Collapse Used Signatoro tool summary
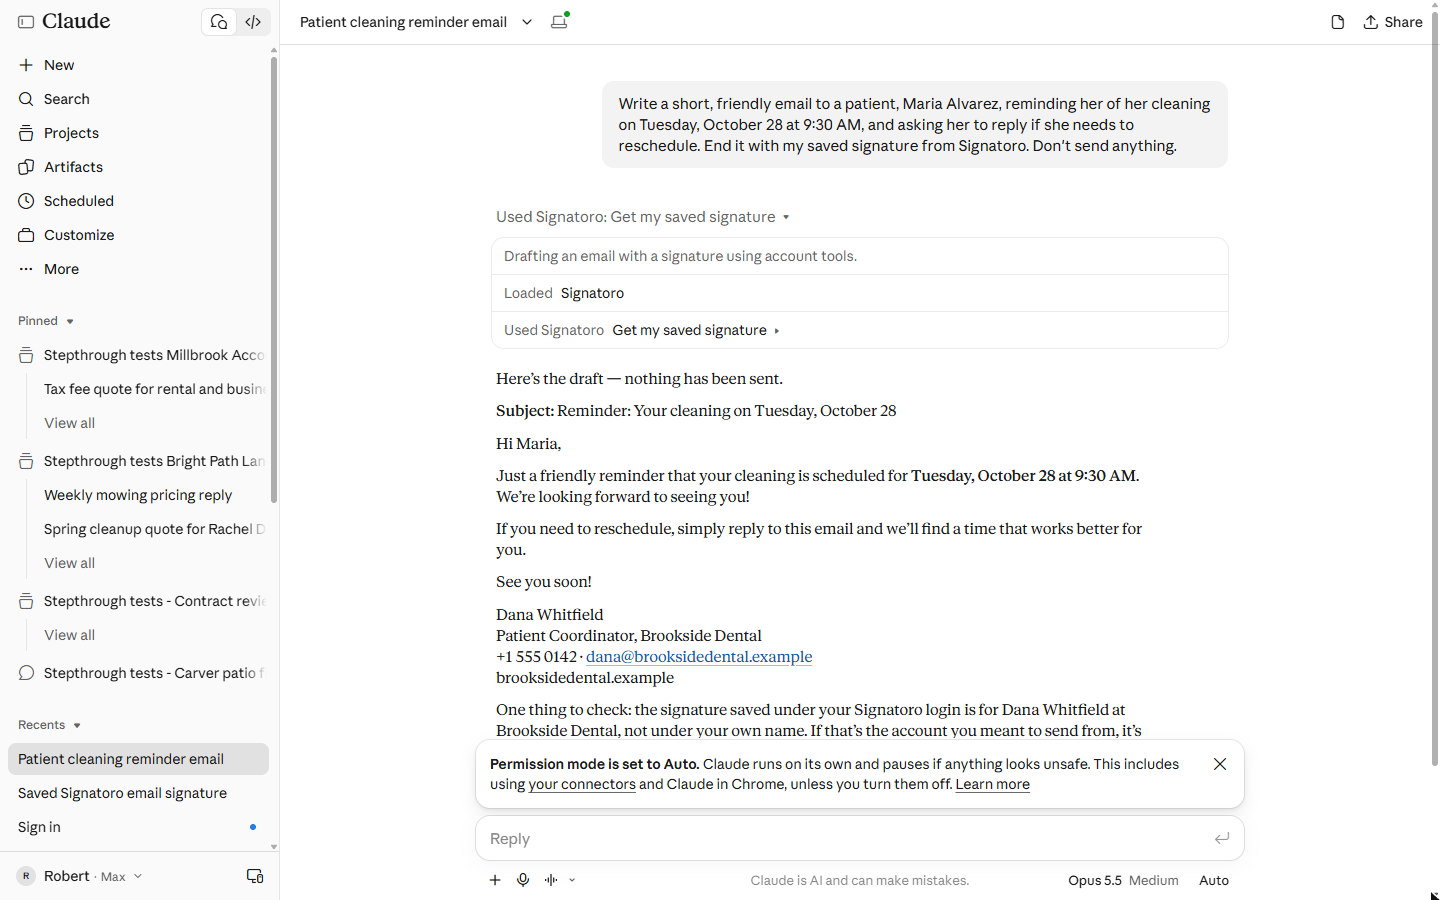This screenshot has width=1440, height=900. pos(643,217)
